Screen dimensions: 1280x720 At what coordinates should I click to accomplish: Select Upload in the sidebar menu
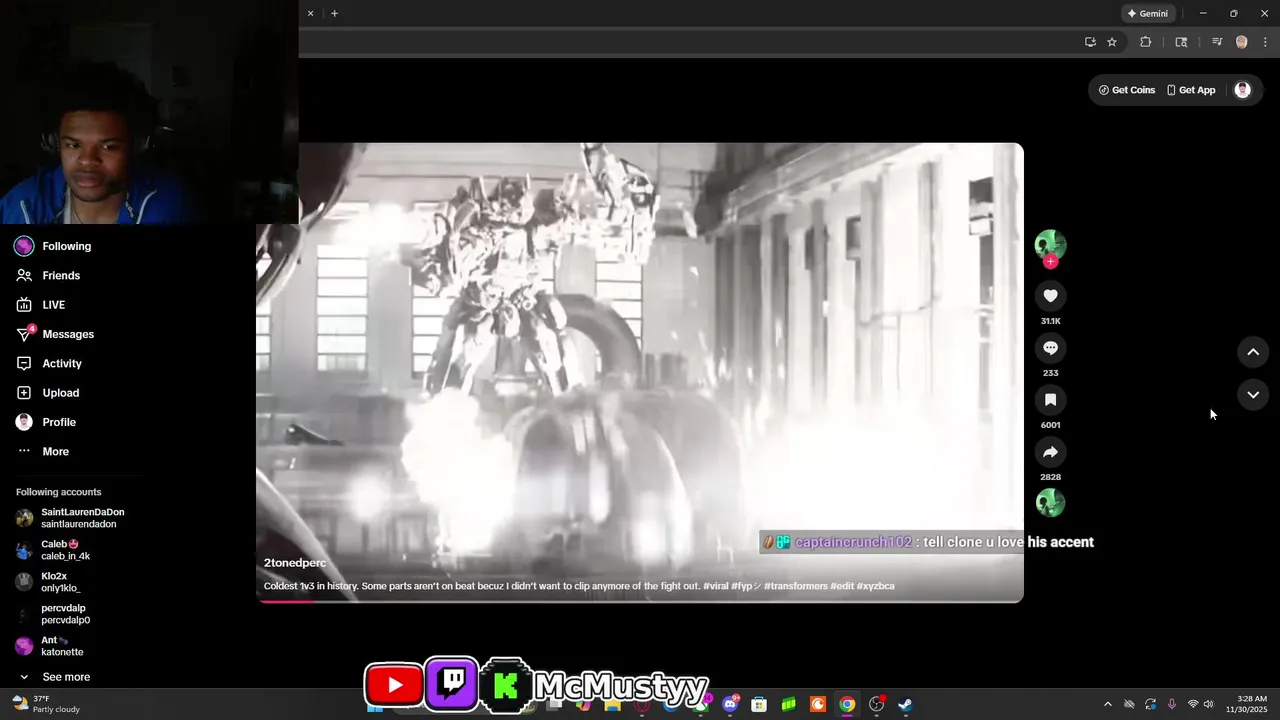coord(61,393)
